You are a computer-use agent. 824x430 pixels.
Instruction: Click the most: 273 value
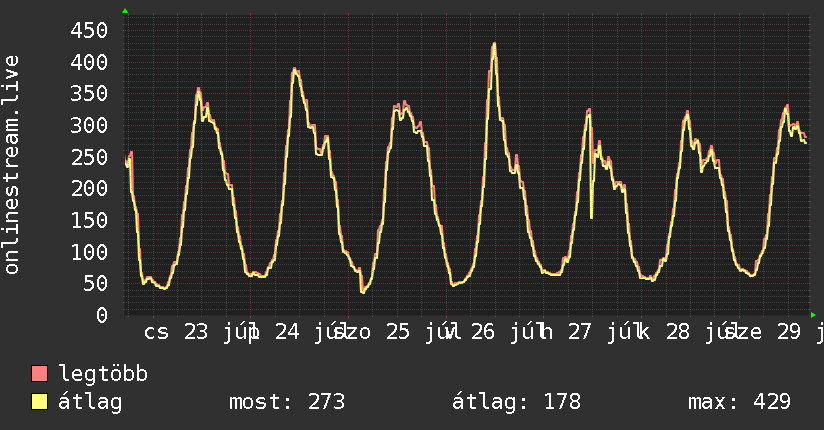click(287, 402)
